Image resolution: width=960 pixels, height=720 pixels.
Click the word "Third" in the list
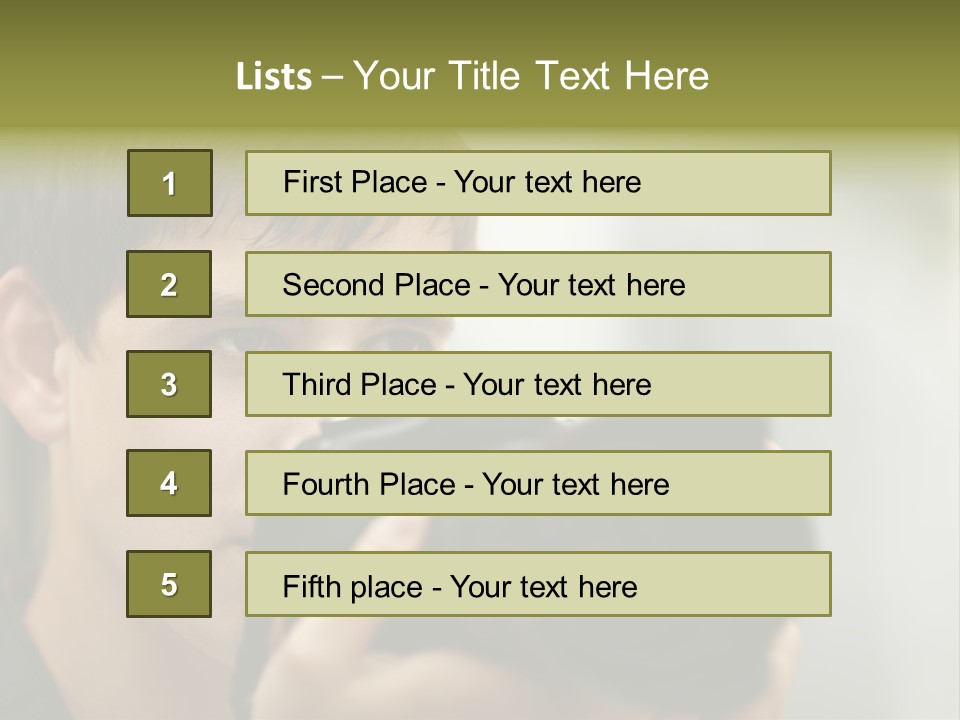pyautogui.click(x=318, y=385)
